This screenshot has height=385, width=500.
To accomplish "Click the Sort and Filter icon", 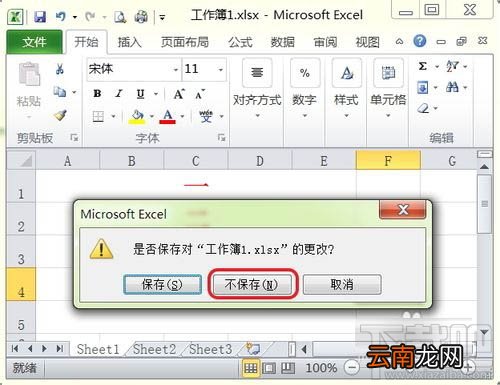I will (x=452, y=66).
